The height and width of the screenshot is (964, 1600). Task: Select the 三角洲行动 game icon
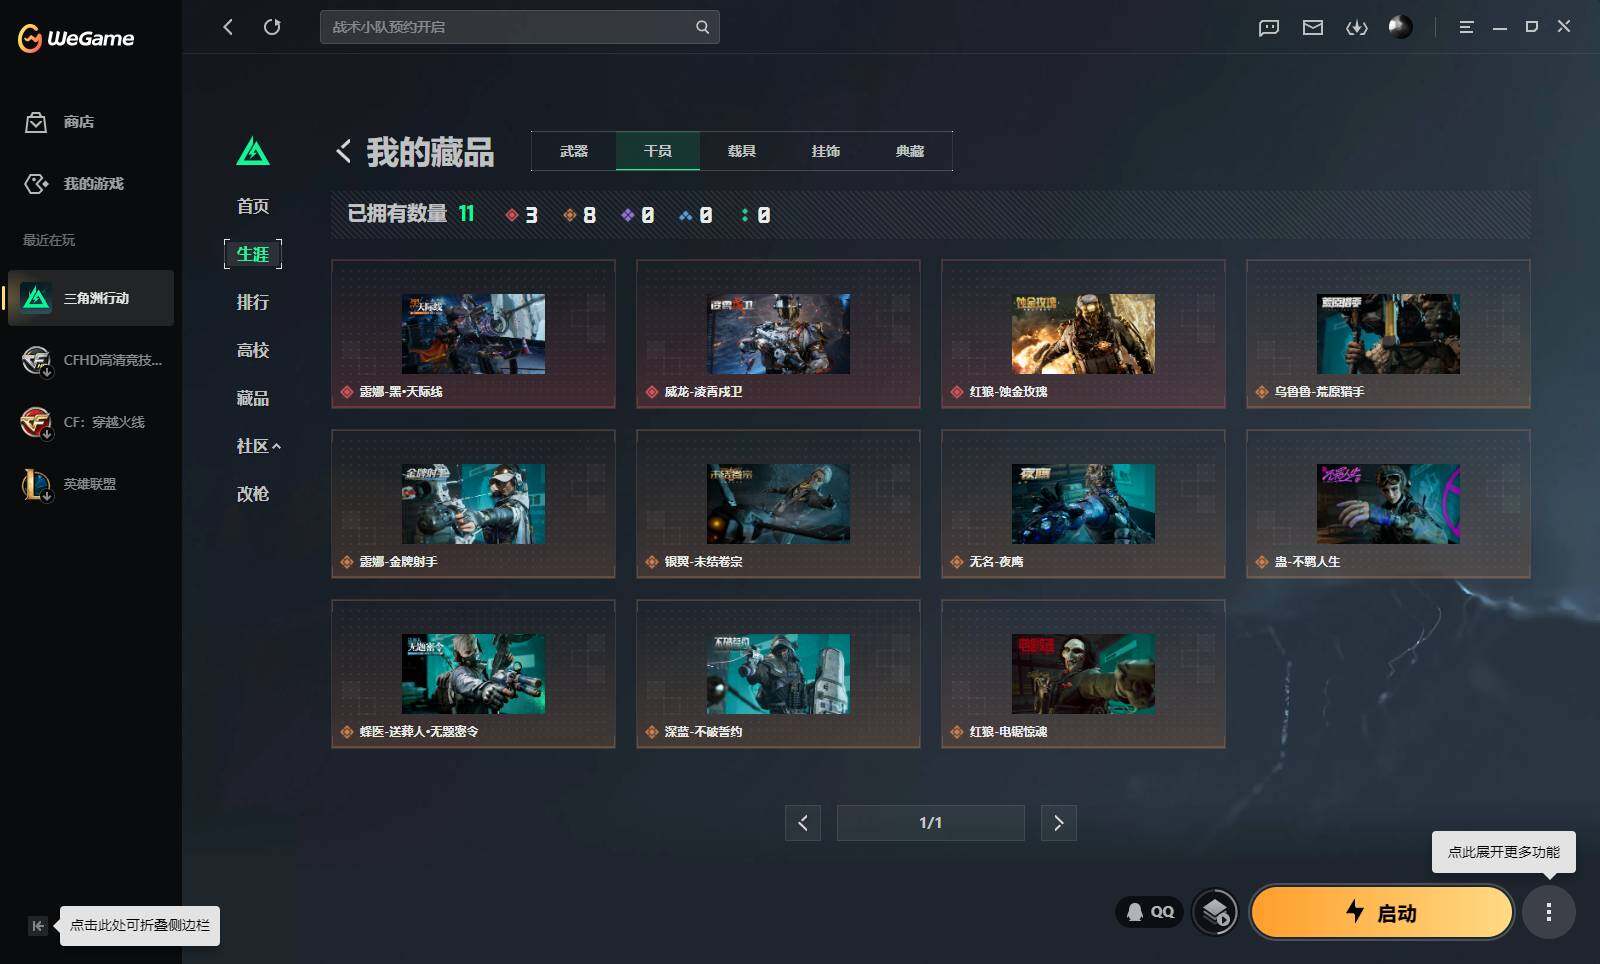coord(36,298)
